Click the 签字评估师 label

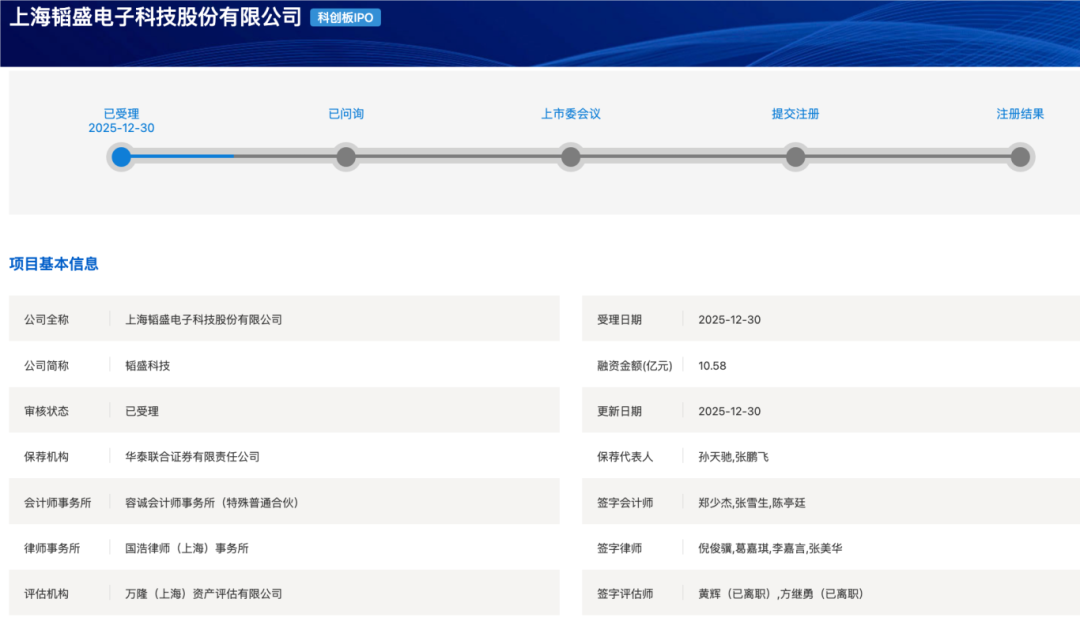click(625, 594)
